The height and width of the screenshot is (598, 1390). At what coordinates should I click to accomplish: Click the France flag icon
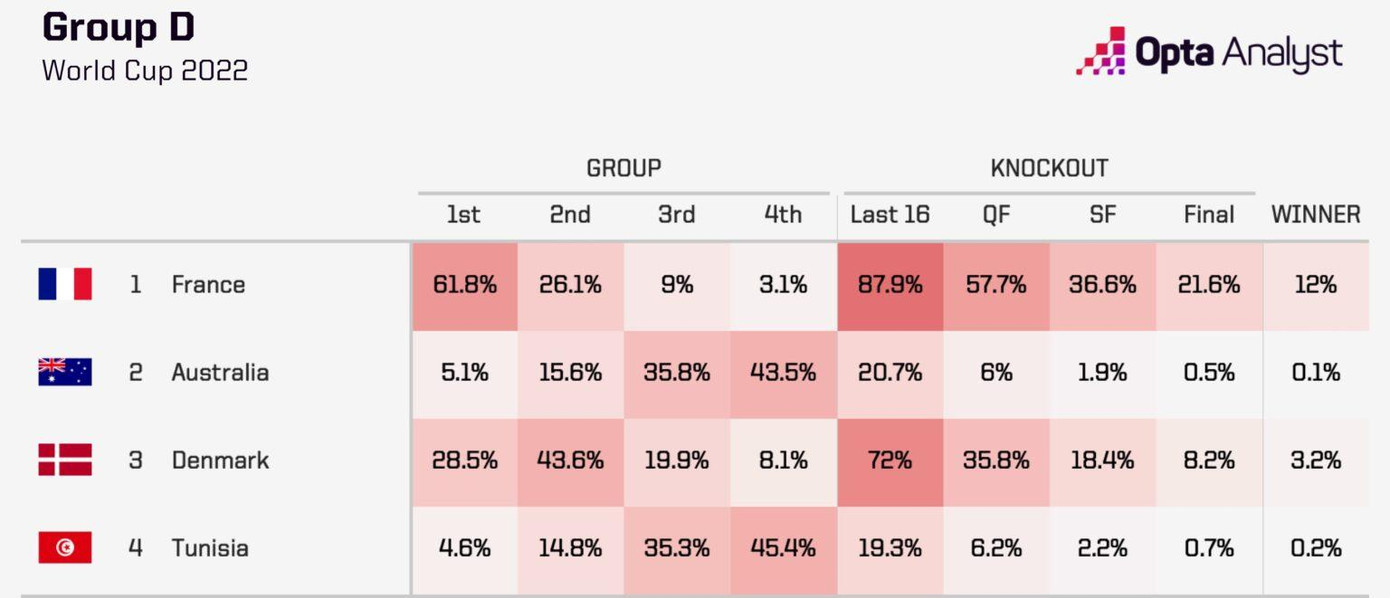pos(65,284)
